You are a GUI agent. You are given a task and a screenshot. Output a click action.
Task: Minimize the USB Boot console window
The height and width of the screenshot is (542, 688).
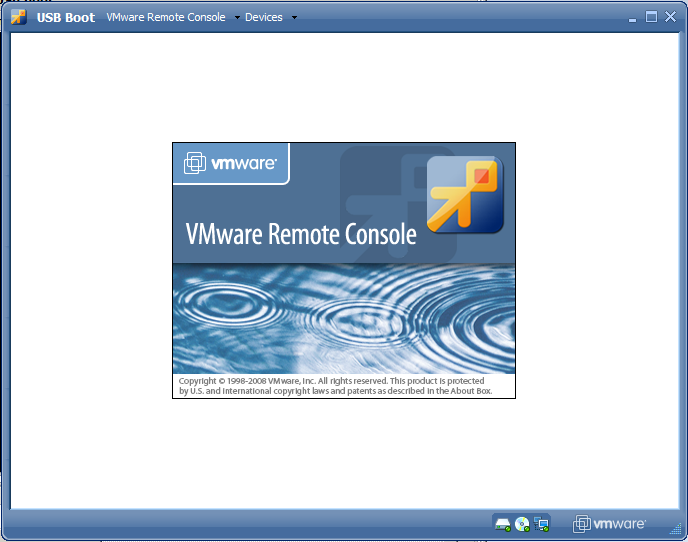point(632,19)
